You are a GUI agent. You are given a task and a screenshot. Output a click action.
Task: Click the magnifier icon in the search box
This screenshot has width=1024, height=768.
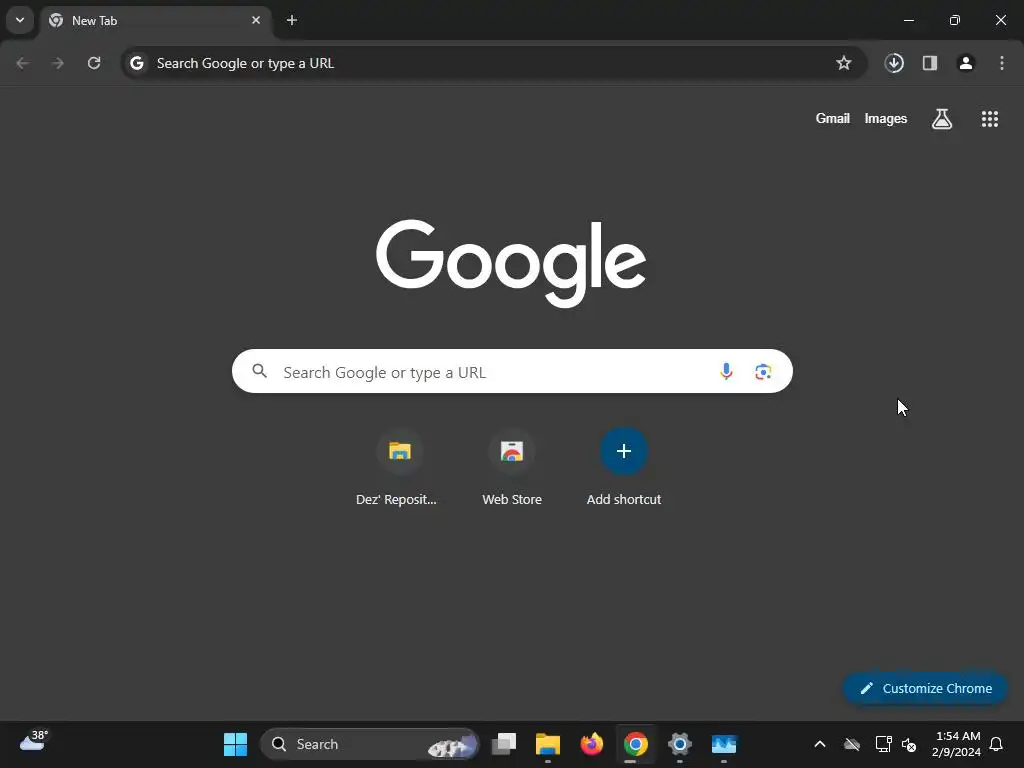(260, 371)
